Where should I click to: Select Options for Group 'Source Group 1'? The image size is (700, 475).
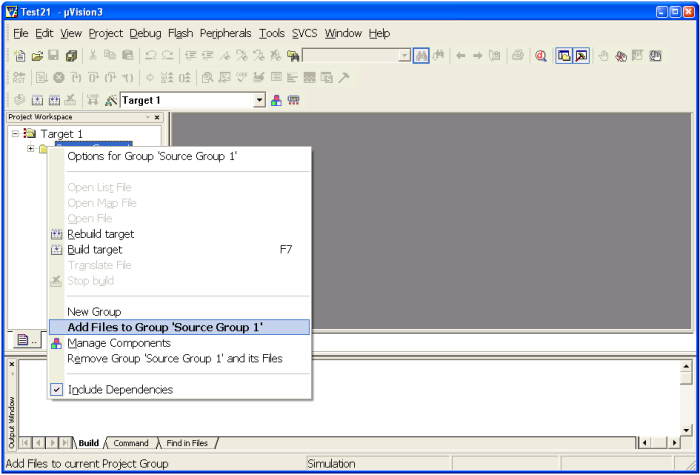(x=179, y=157)
